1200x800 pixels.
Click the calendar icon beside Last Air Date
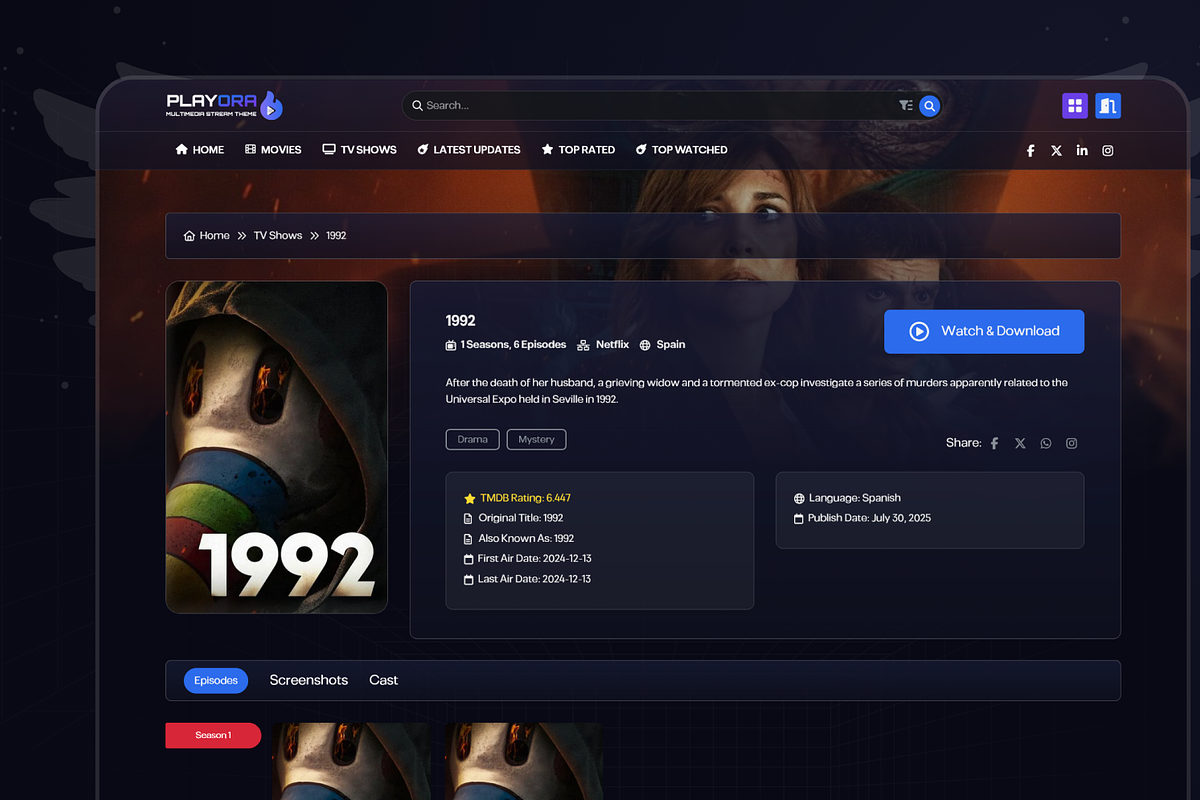tap(469, 580)
